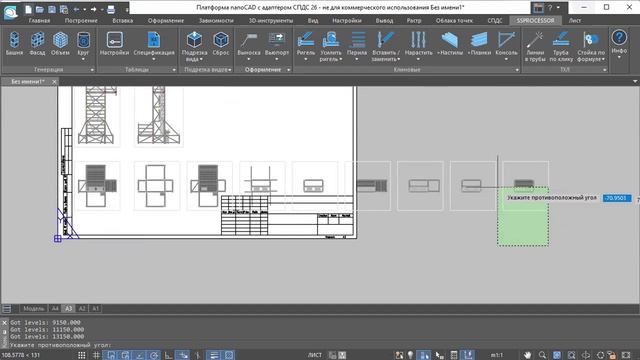Select the A4 layout tab

click(55, 309)
